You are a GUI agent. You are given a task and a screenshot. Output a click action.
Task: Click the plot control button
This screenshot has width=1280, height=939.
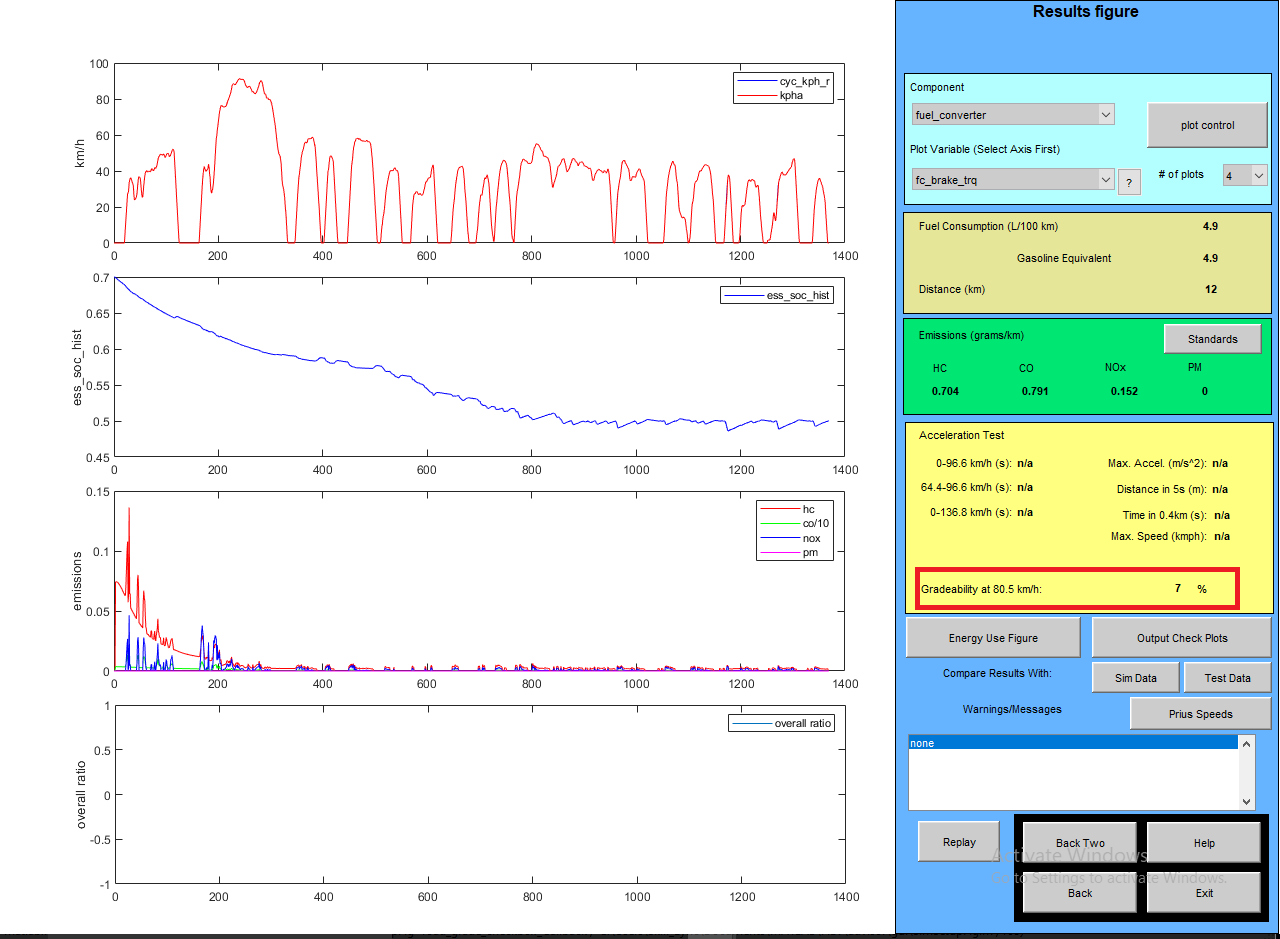pyautogui.click(x=1207, y=125)
